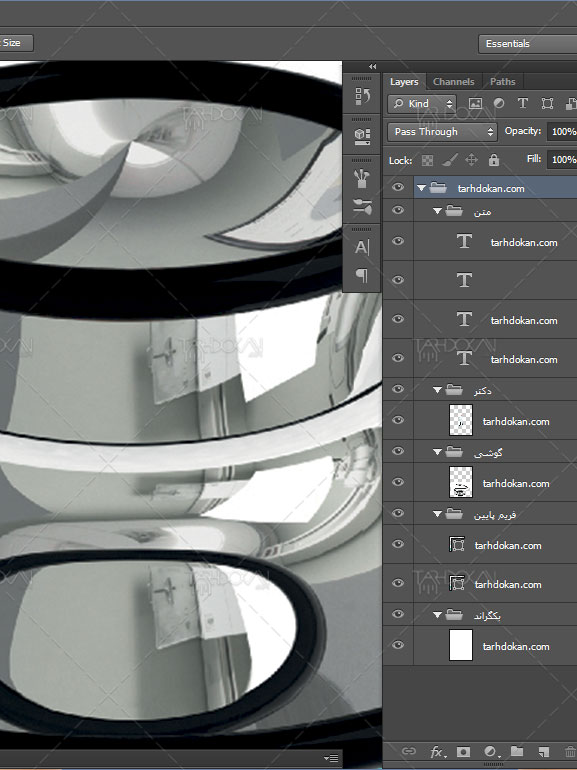Screen dimensions: 577x770
Task: Open the Pass Through blend mode dropdown
Action: [442, 132]
